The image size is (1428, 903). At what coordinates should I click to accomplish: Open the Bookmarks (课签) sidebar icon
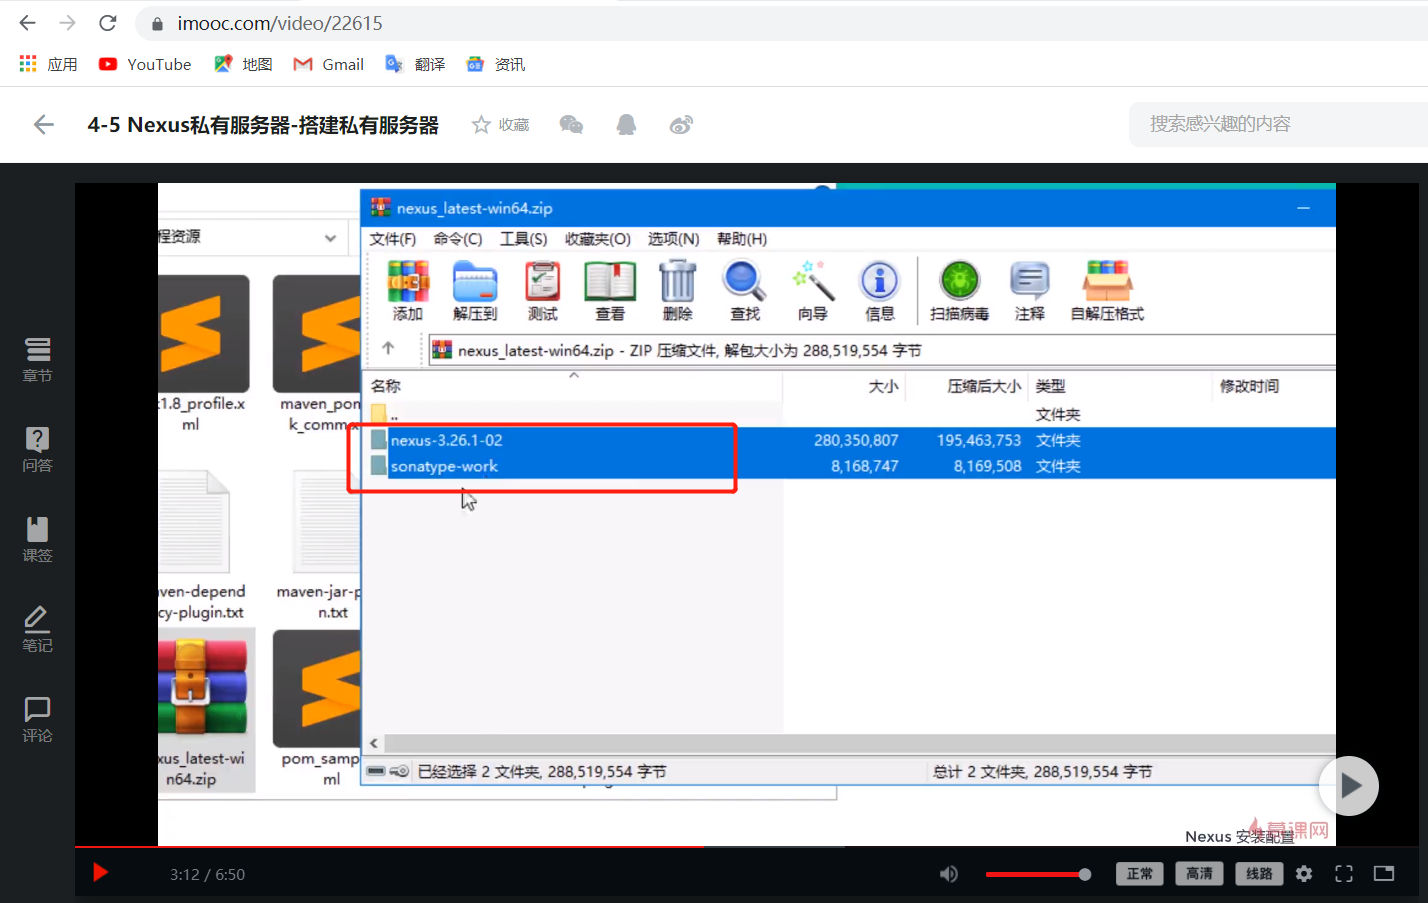38,539
